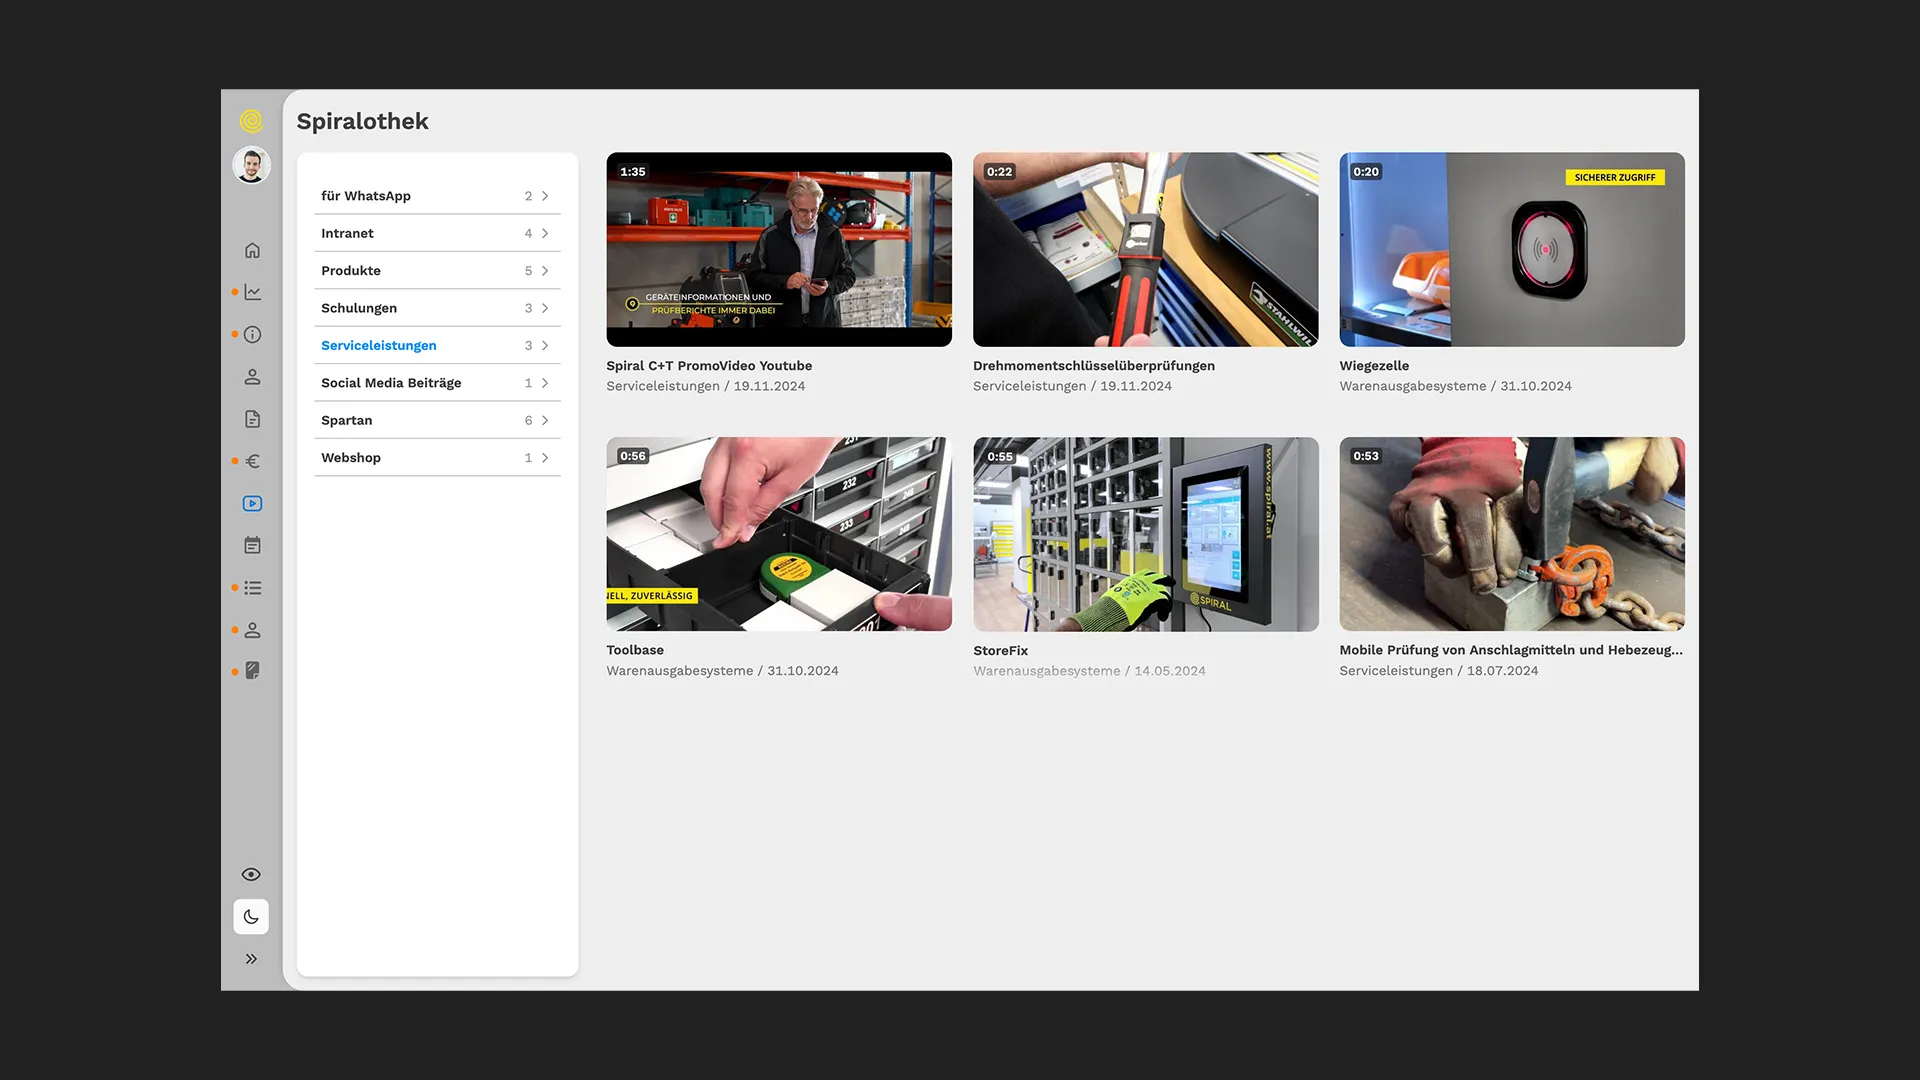Open the StoreFix title link
Image resolution: width=1920 pixels, height=1080 pixels.
(1000, 651)
